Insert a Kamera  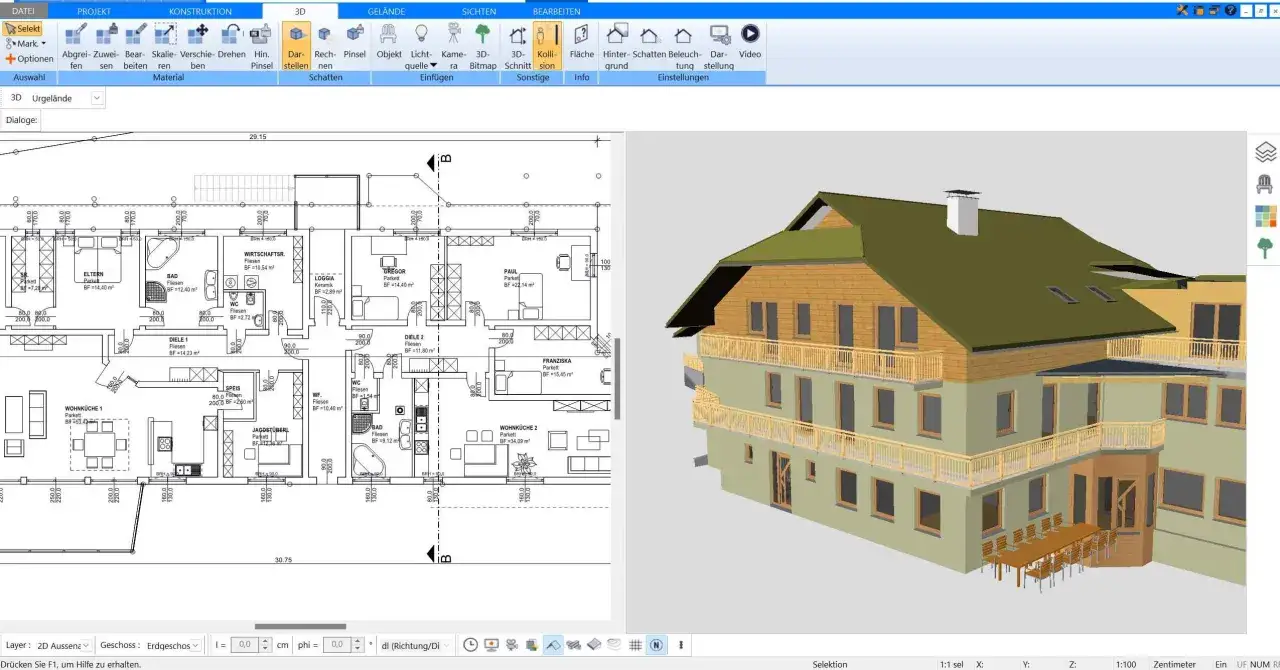(453, 46)
